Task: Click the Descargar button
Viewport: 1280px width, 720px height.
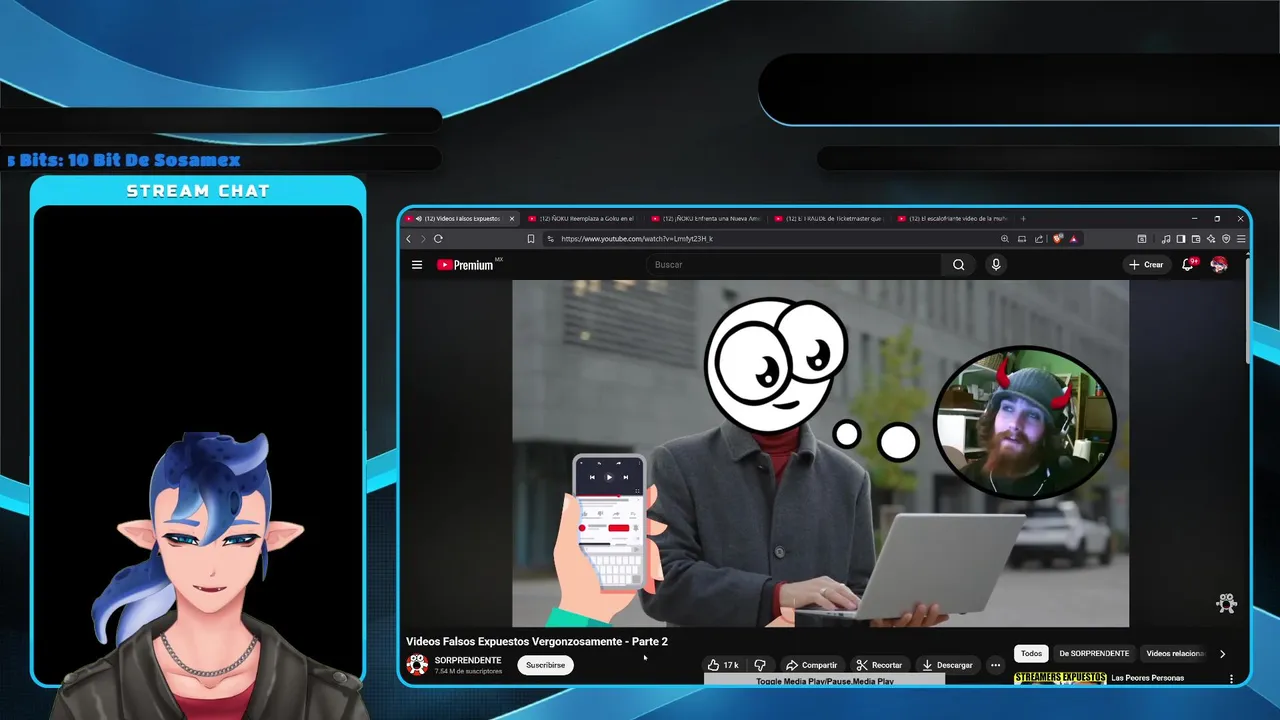Action: [x=947, y=665]
